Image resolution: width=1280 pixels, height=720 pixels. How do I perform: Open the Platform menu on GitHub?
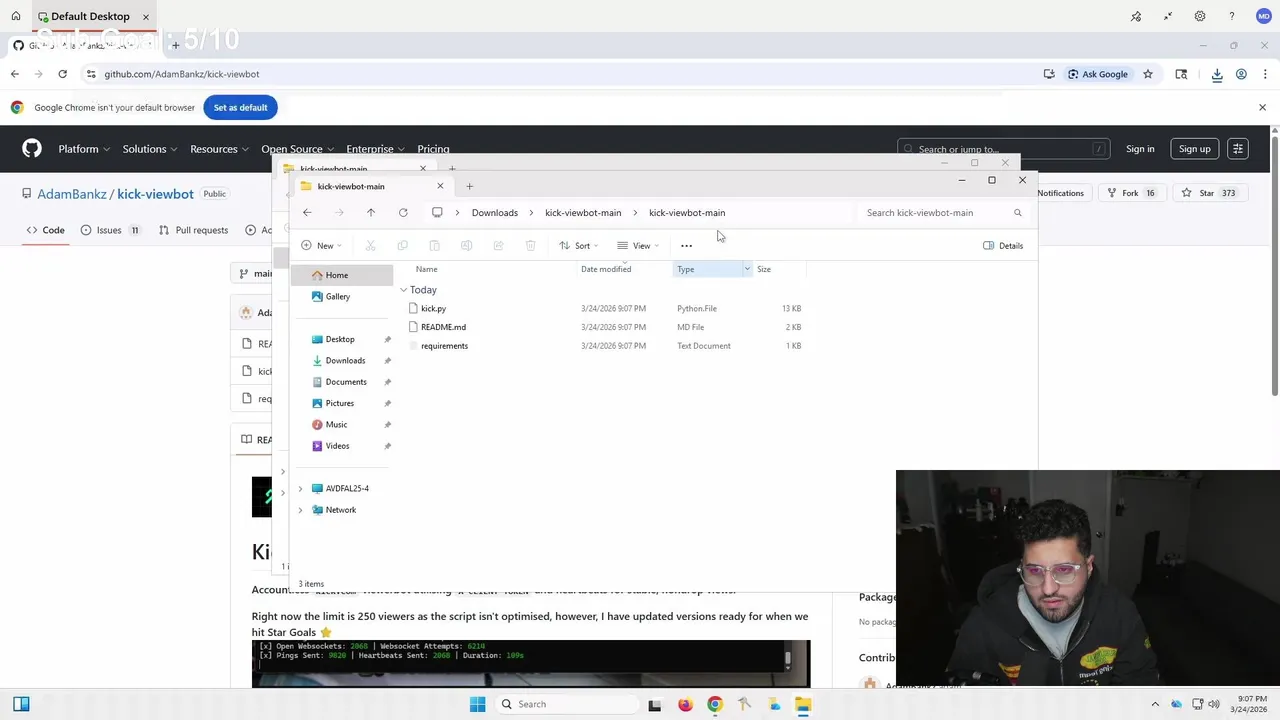pyautogui.click(x=83, y=149)
